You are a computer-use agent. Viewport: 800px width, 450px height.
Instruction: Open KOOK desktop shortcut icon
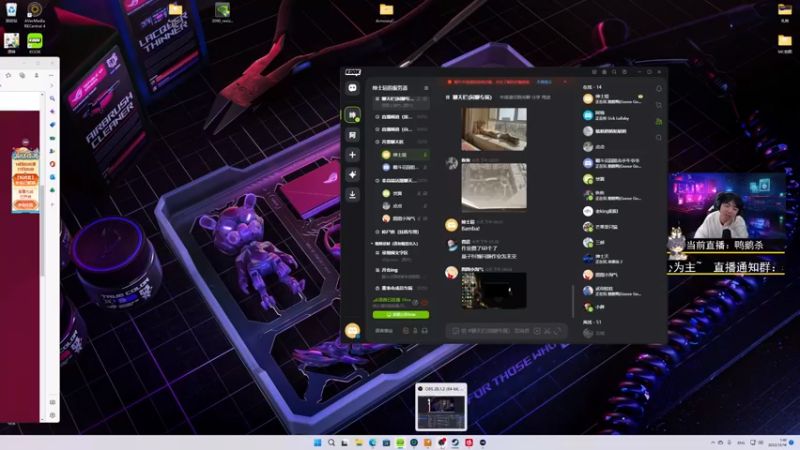35,43
